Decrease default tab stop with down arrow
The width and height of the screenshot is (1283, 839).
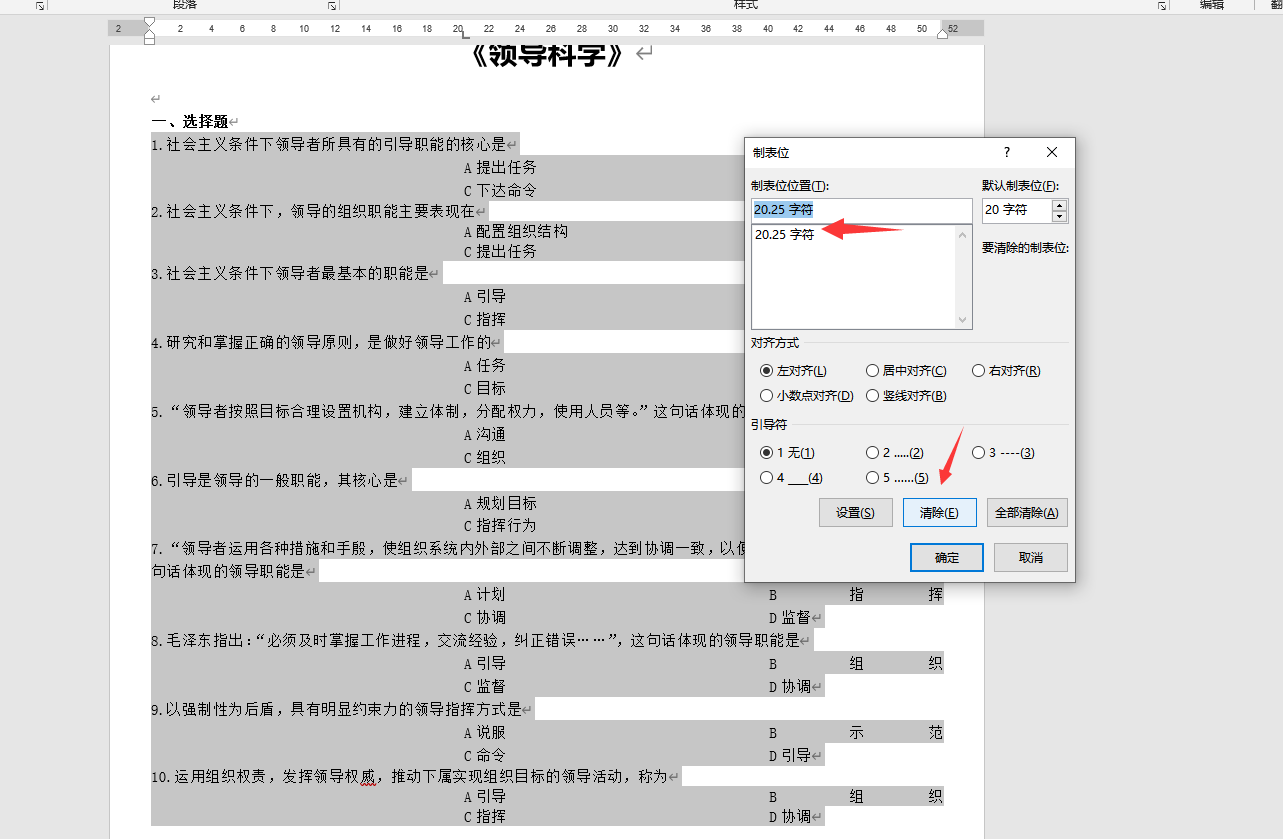tap(1060, 216)
